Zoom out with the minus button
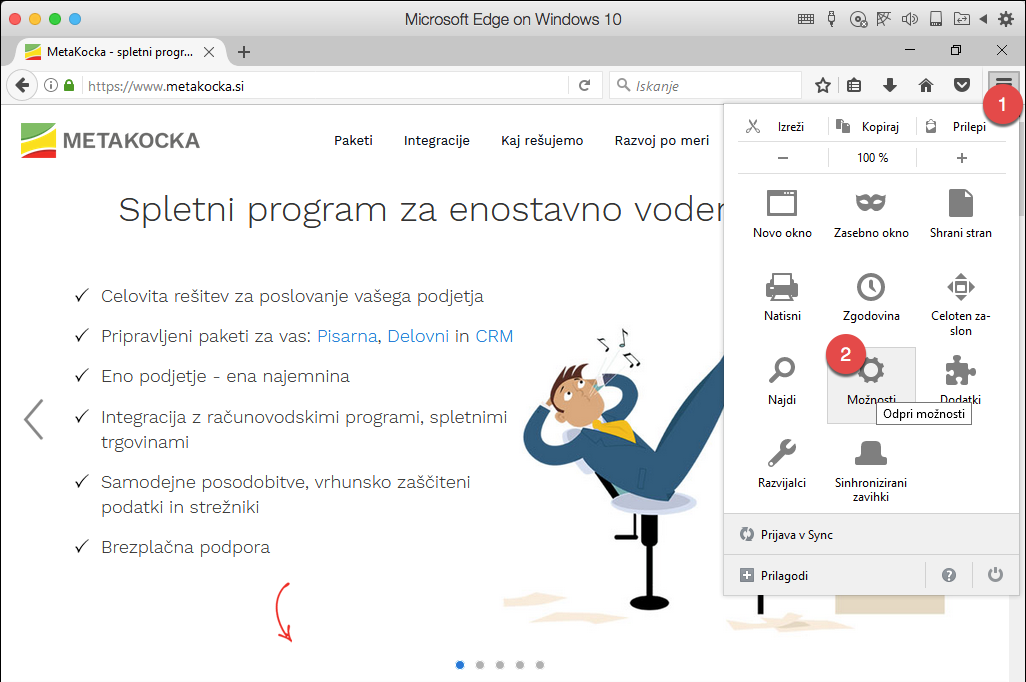This screenshot has width=1026, height=682. tap(783, 158)
